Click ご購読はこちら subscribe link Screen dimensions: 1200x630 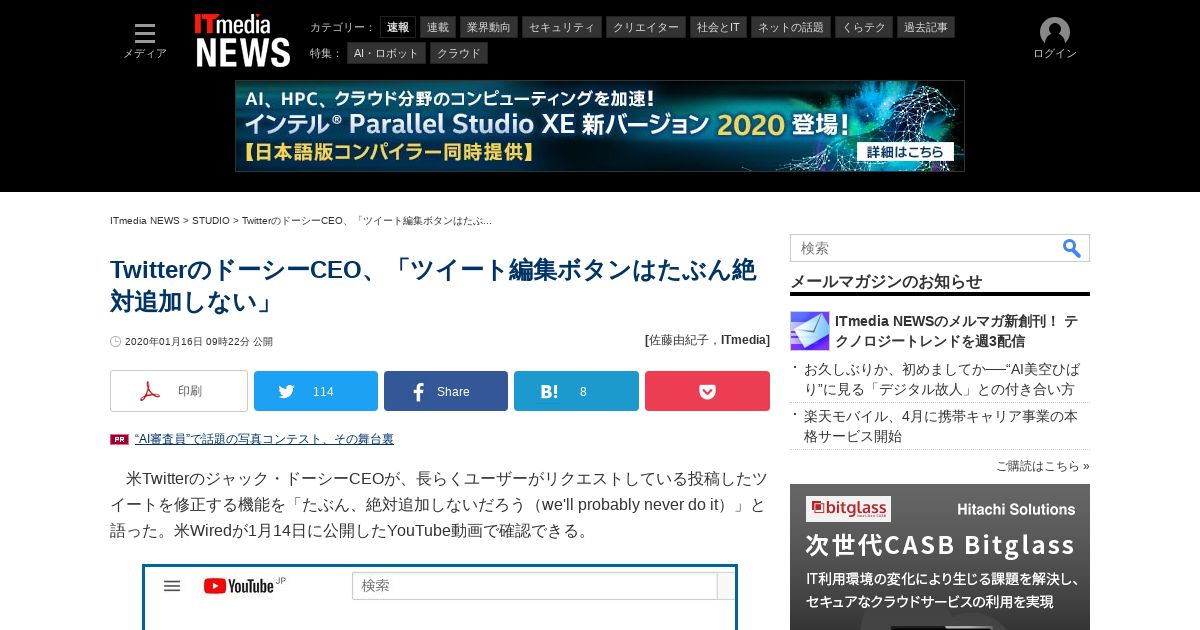click(x=1042, y=466)
